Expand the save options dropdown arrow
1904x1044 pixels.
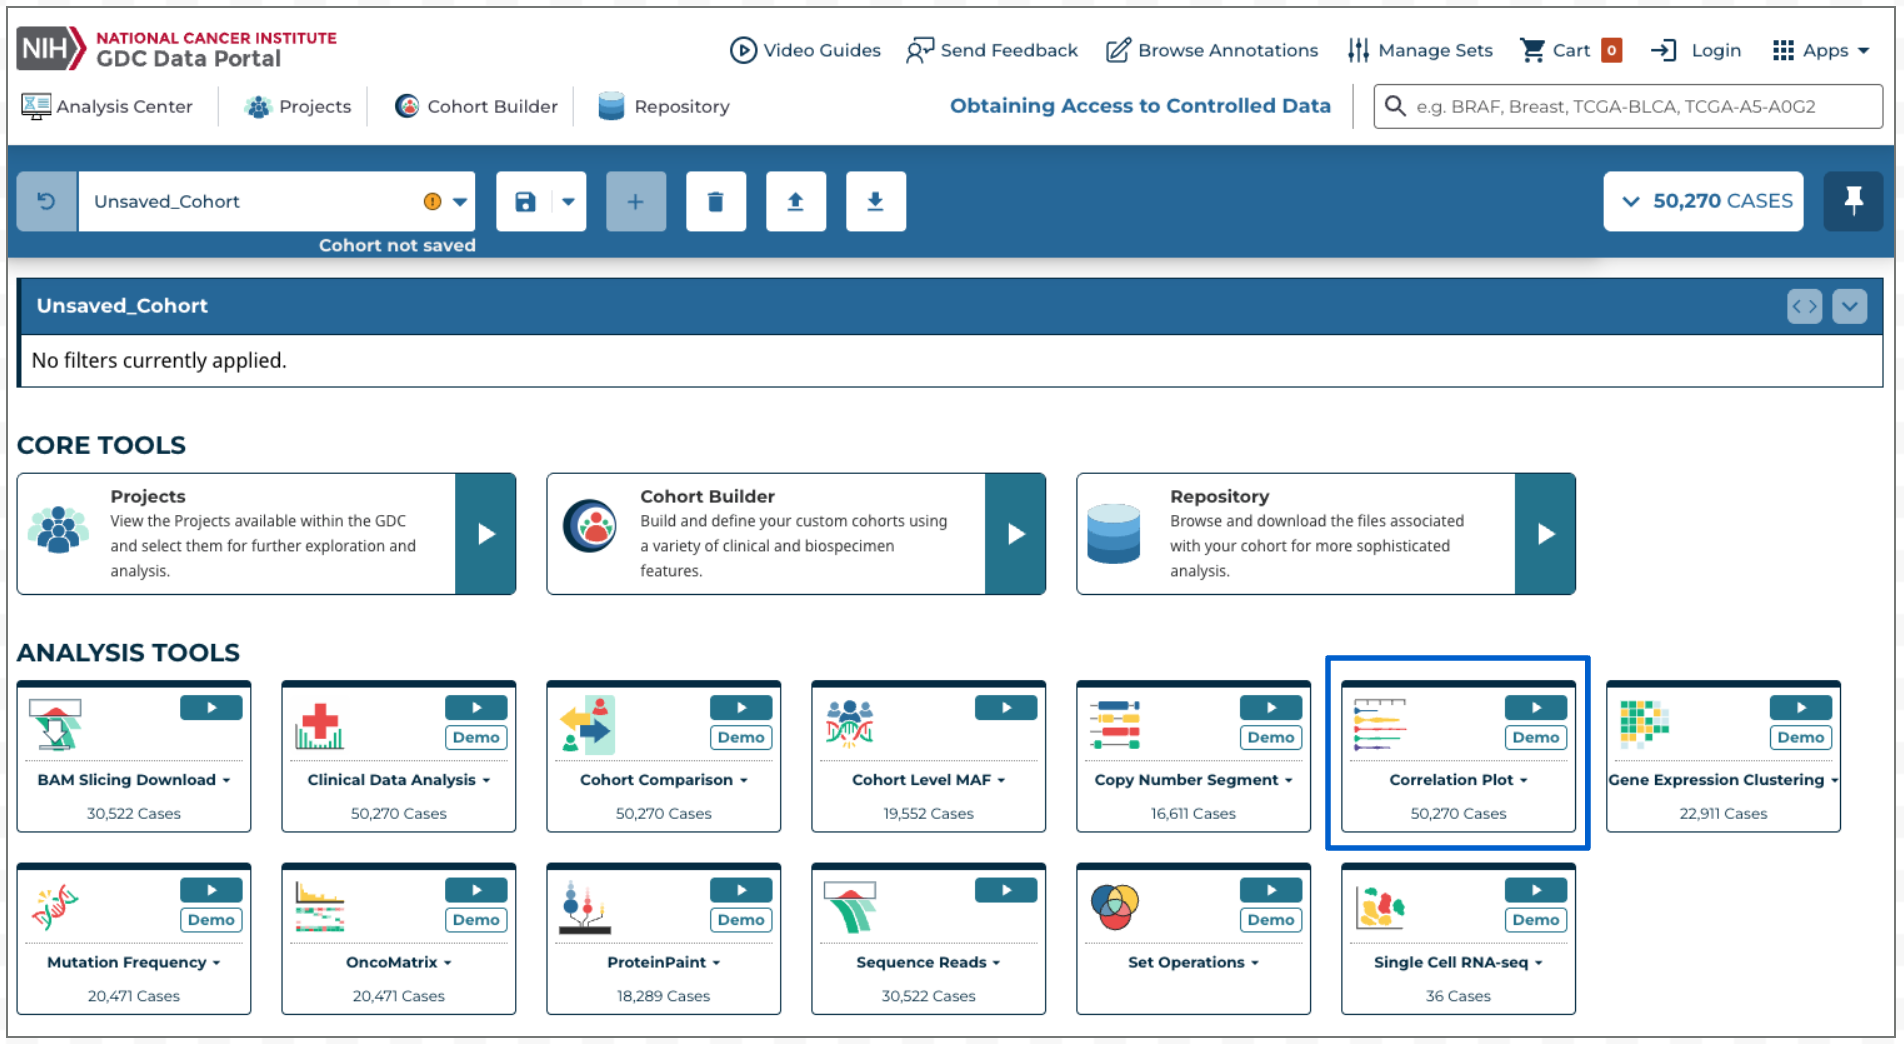[568, 202]
